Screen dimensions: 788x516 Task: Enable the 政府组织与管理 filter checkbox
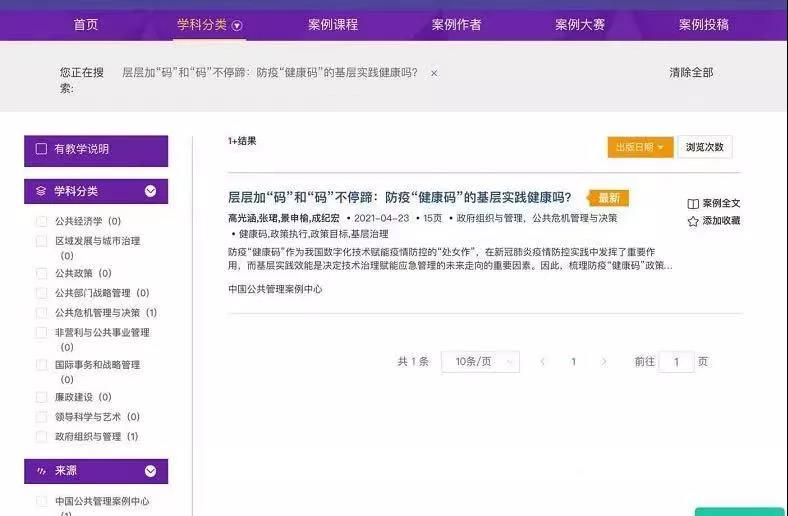point(41,437)
